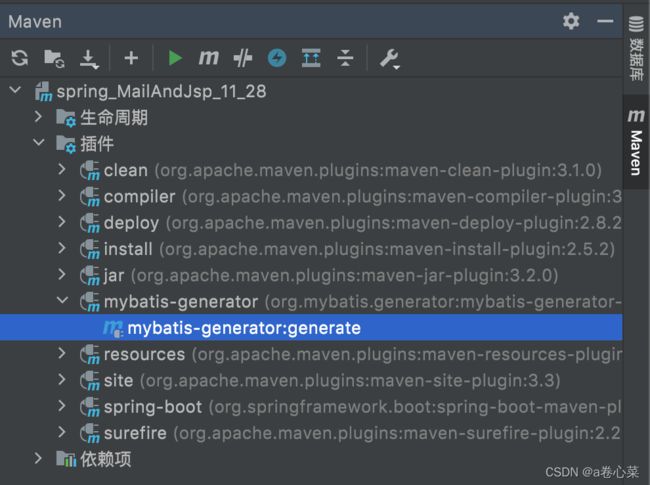Select the clean plugin row
Image resolution: width=650 pixels, height=485 pixels.
click(311, 170)
